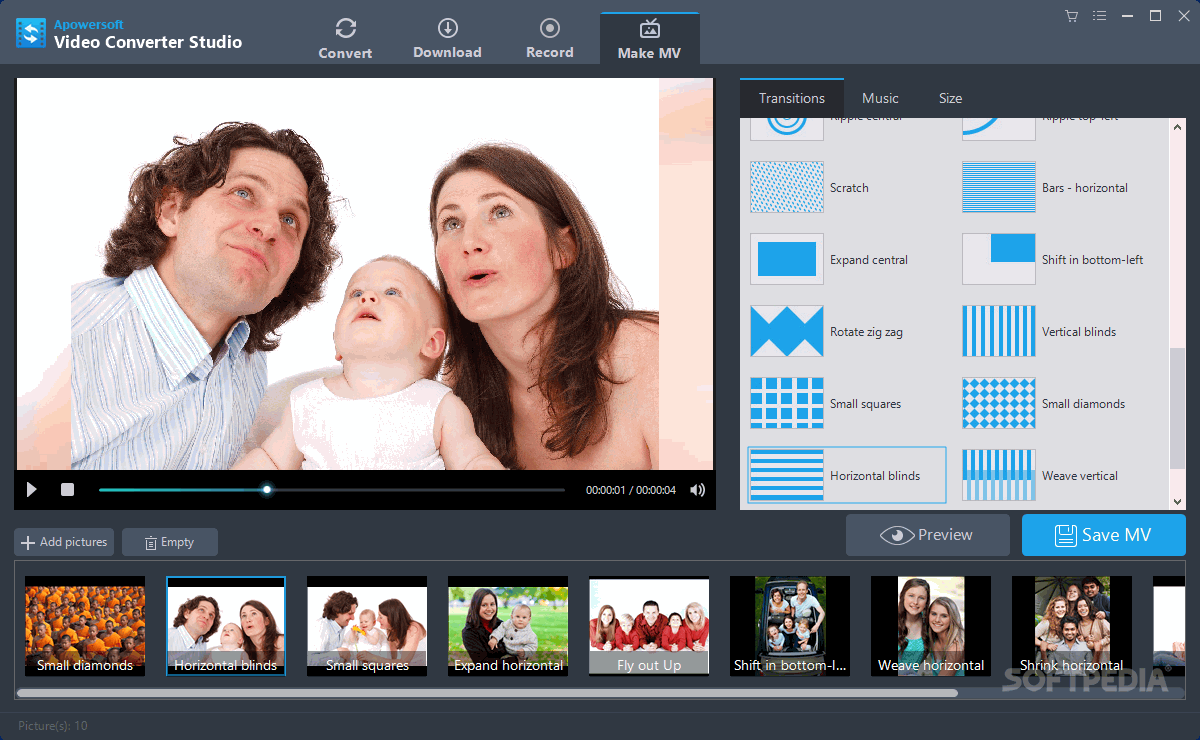The image size is (1200, 740).
Task: Select the Small squares picture thumbnail
Action: tap(366, 625)
